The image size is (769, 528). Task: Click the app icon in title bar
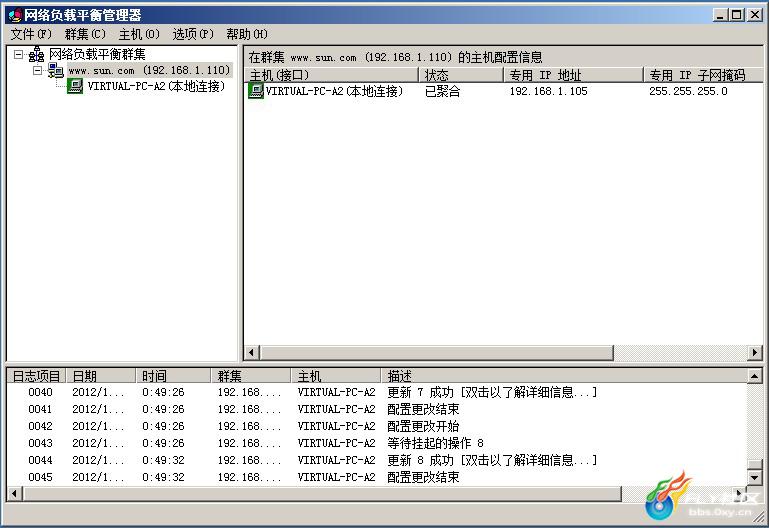pos(15,15)
